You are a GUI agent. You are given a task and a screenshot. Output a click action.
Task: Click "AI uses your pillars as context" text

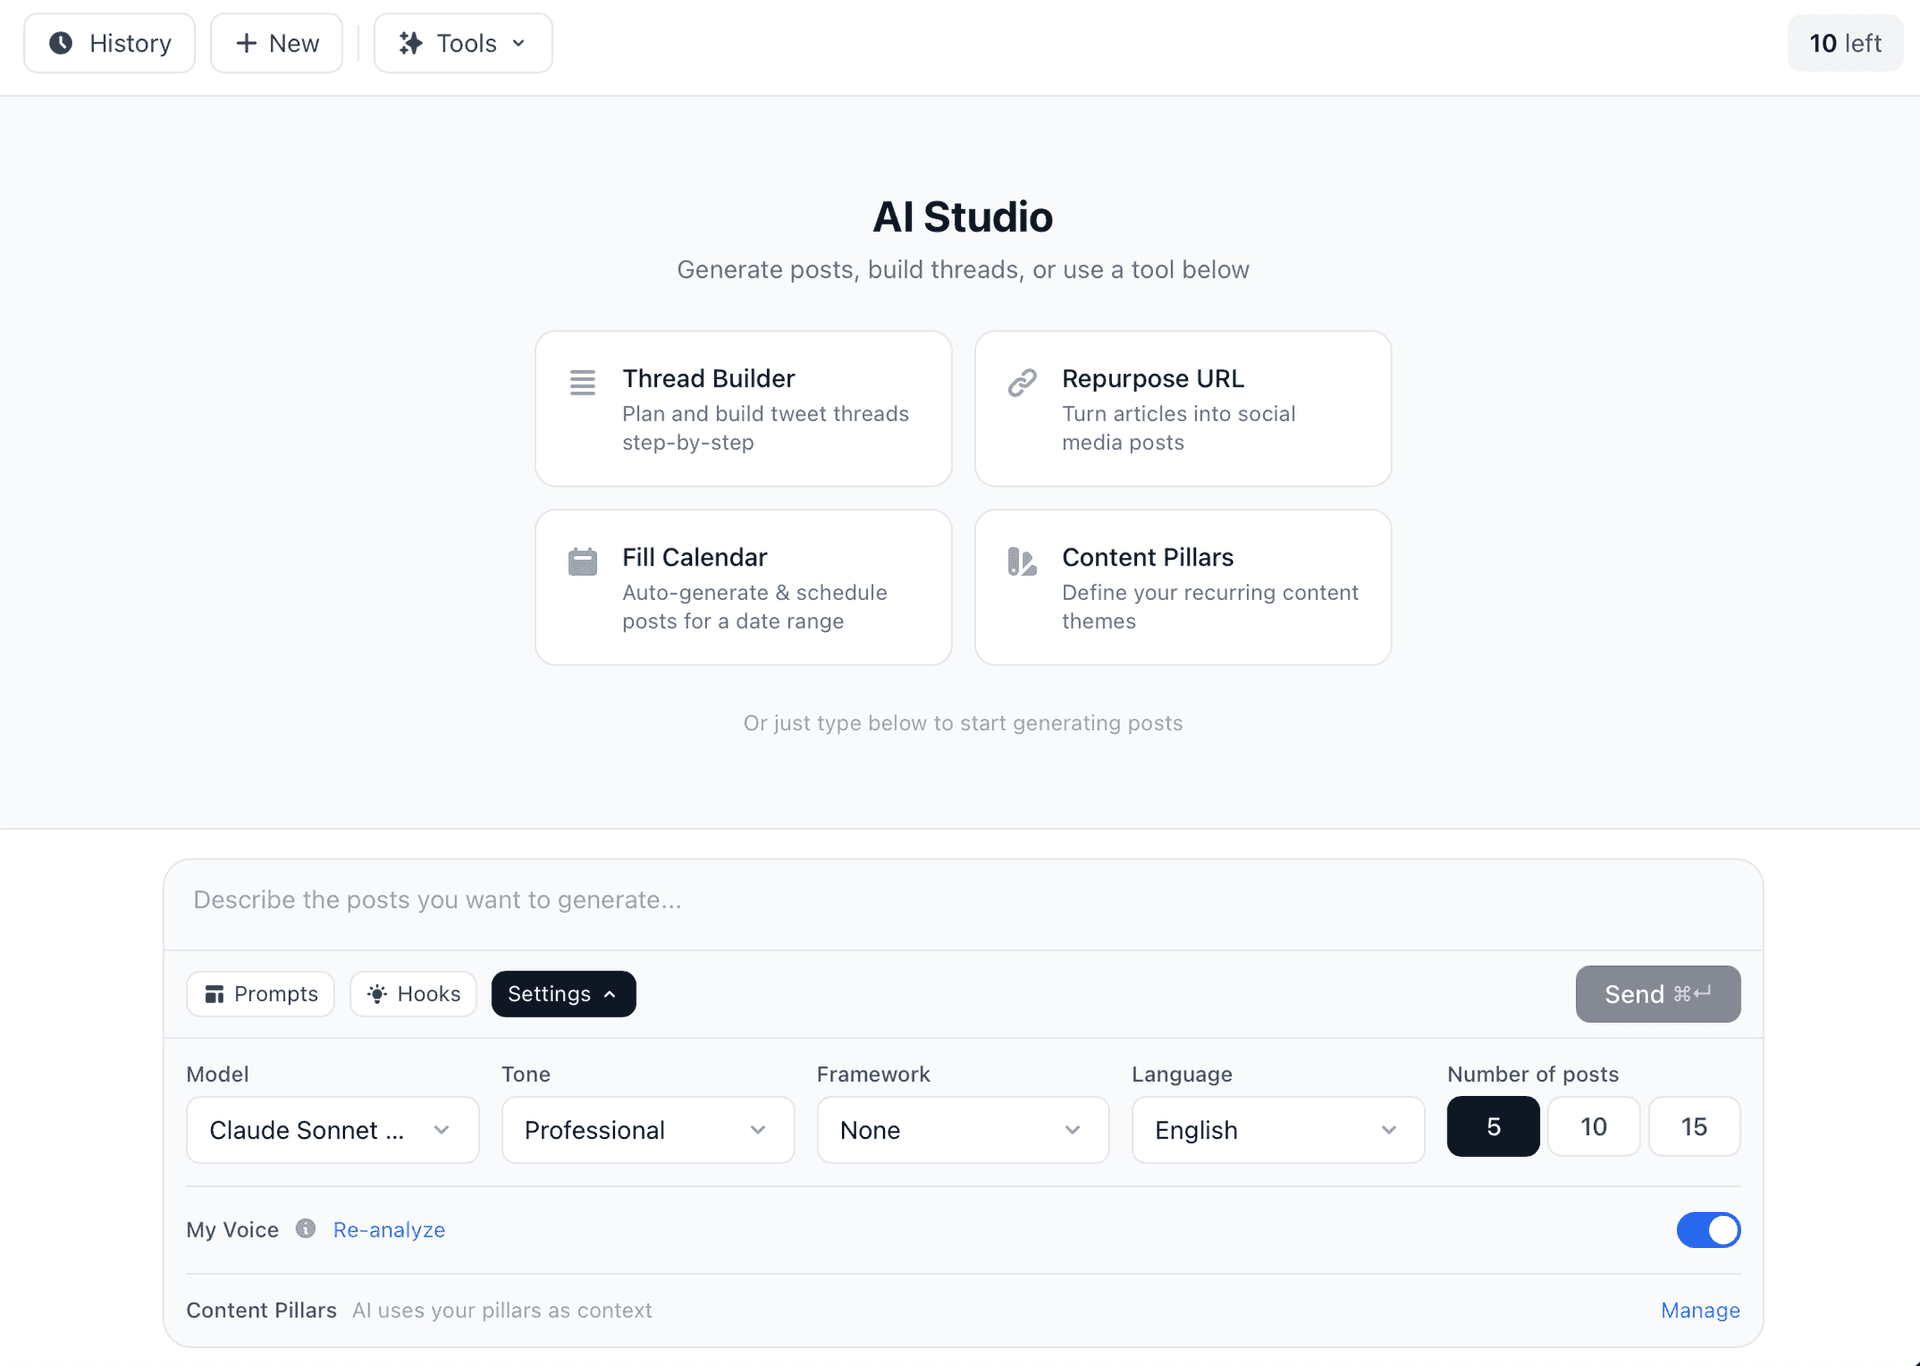pyautogui.click(x=502, y=1310)
